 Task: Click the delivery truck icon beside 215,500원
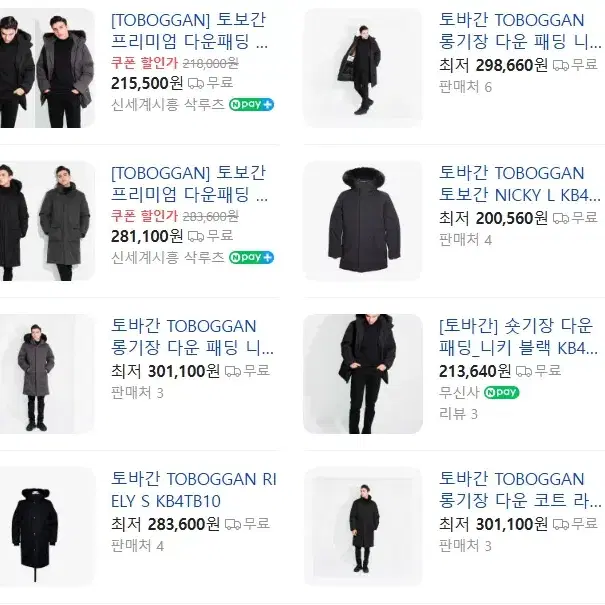(196, 83)
